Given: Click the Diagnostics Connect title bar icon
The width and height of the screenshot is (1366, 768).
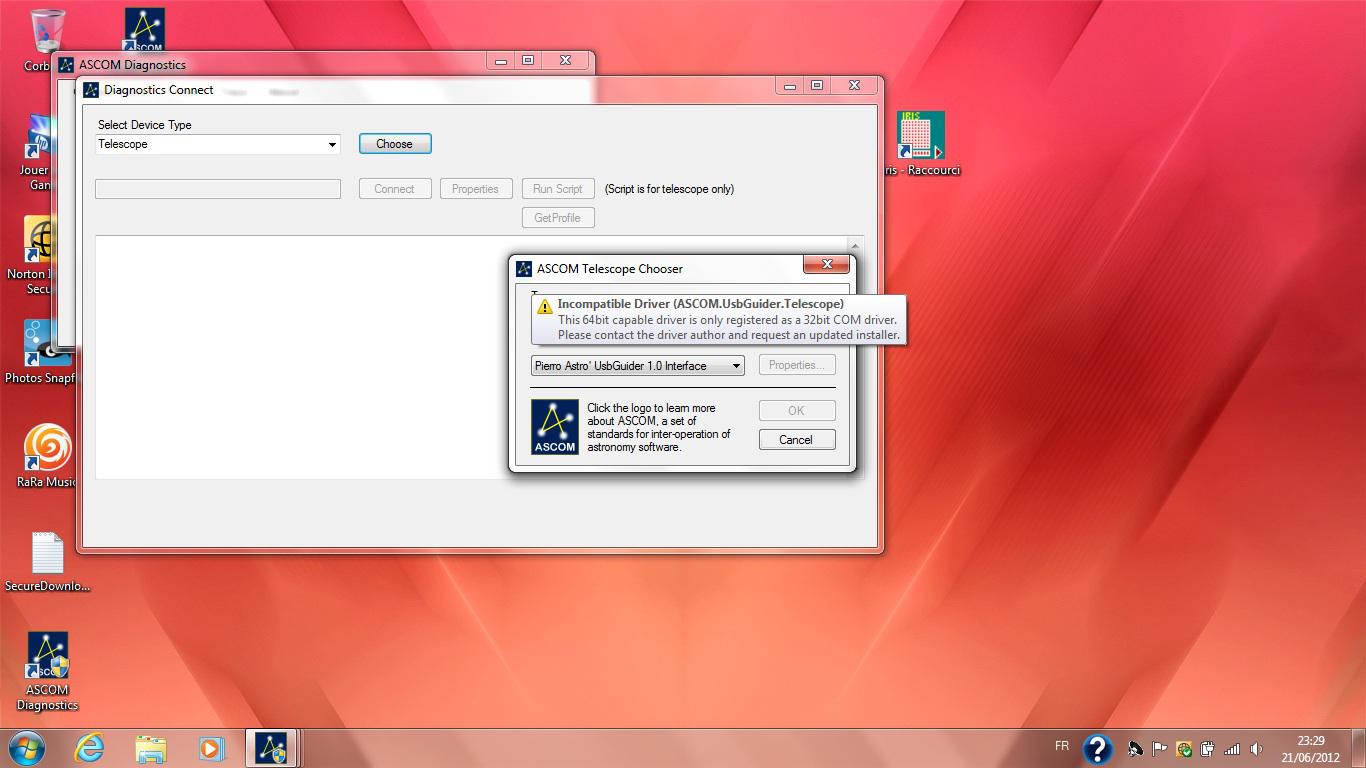Looking at the screenshot, I should [x=91, y=90].
